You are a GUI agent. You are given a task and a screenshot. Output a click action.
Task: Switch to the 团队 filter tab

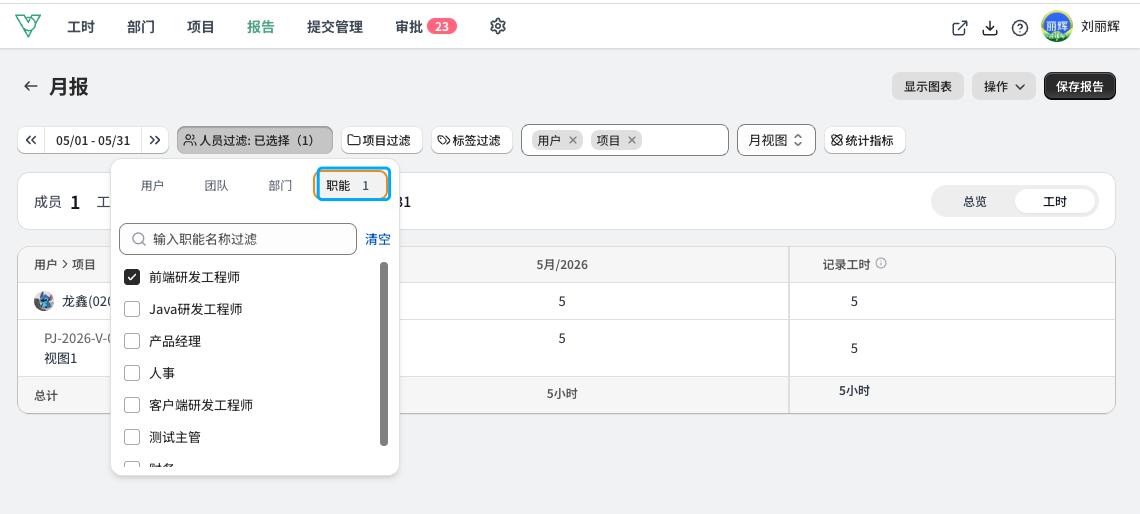216,185
